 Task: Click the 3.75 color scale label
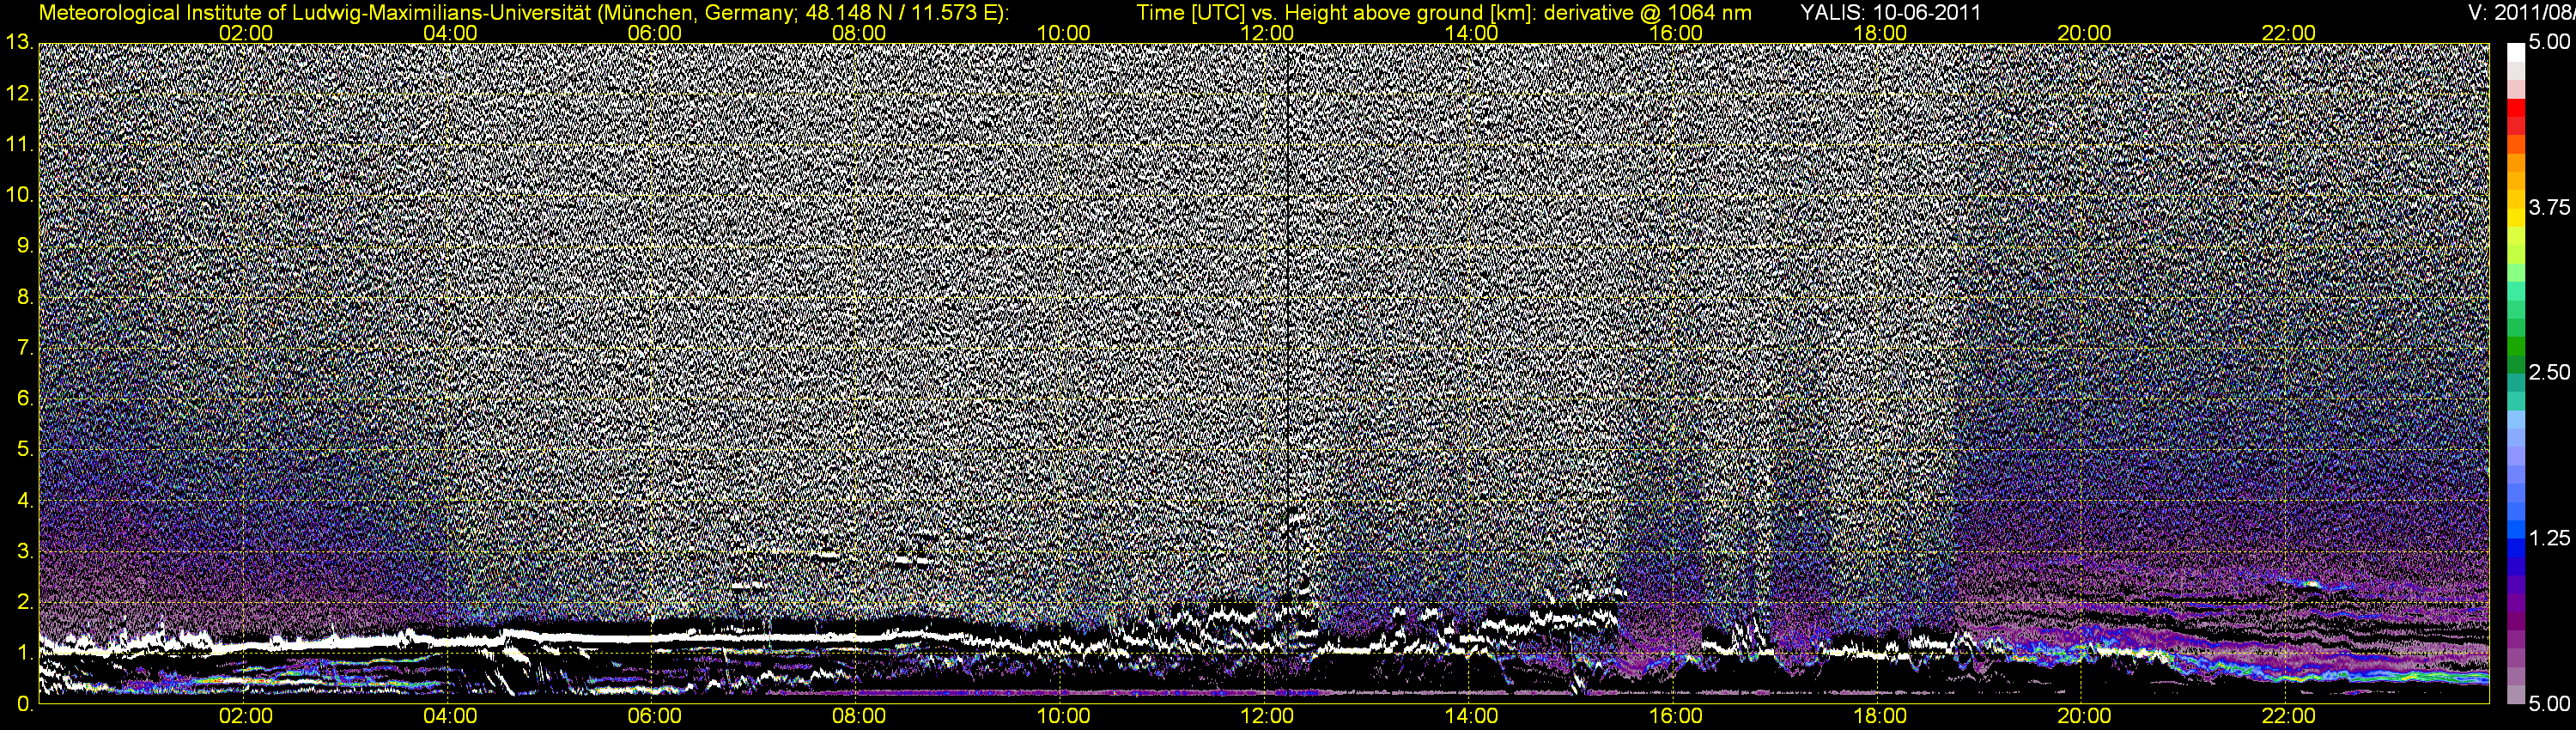pos(2549,208)
